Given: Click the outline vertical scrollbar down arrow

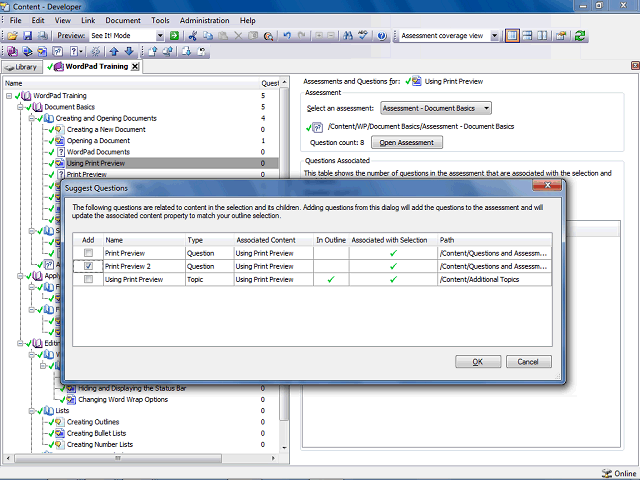Looking at the screenshot, I should tap(284, 448).
